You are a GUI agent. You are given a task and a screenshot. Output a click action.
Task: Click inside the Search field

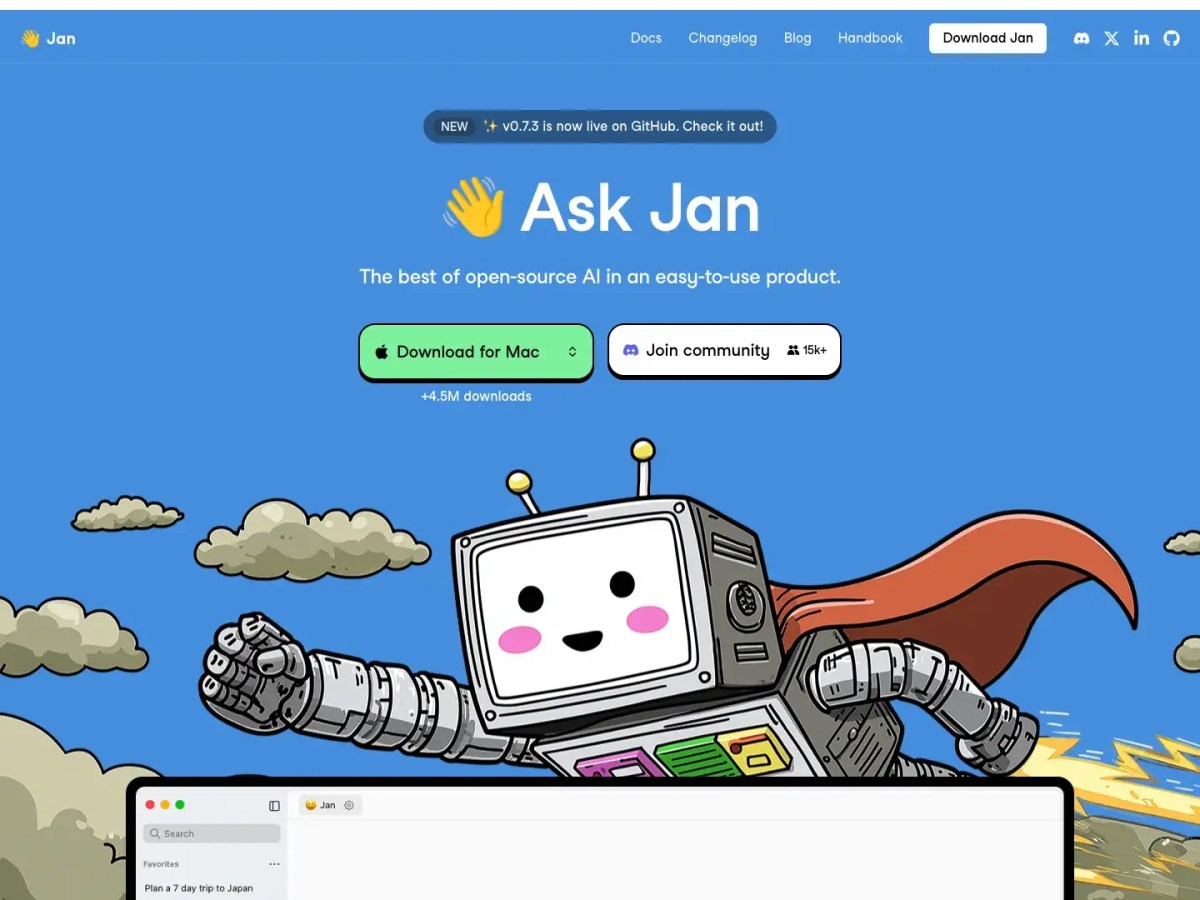(212, 833)
